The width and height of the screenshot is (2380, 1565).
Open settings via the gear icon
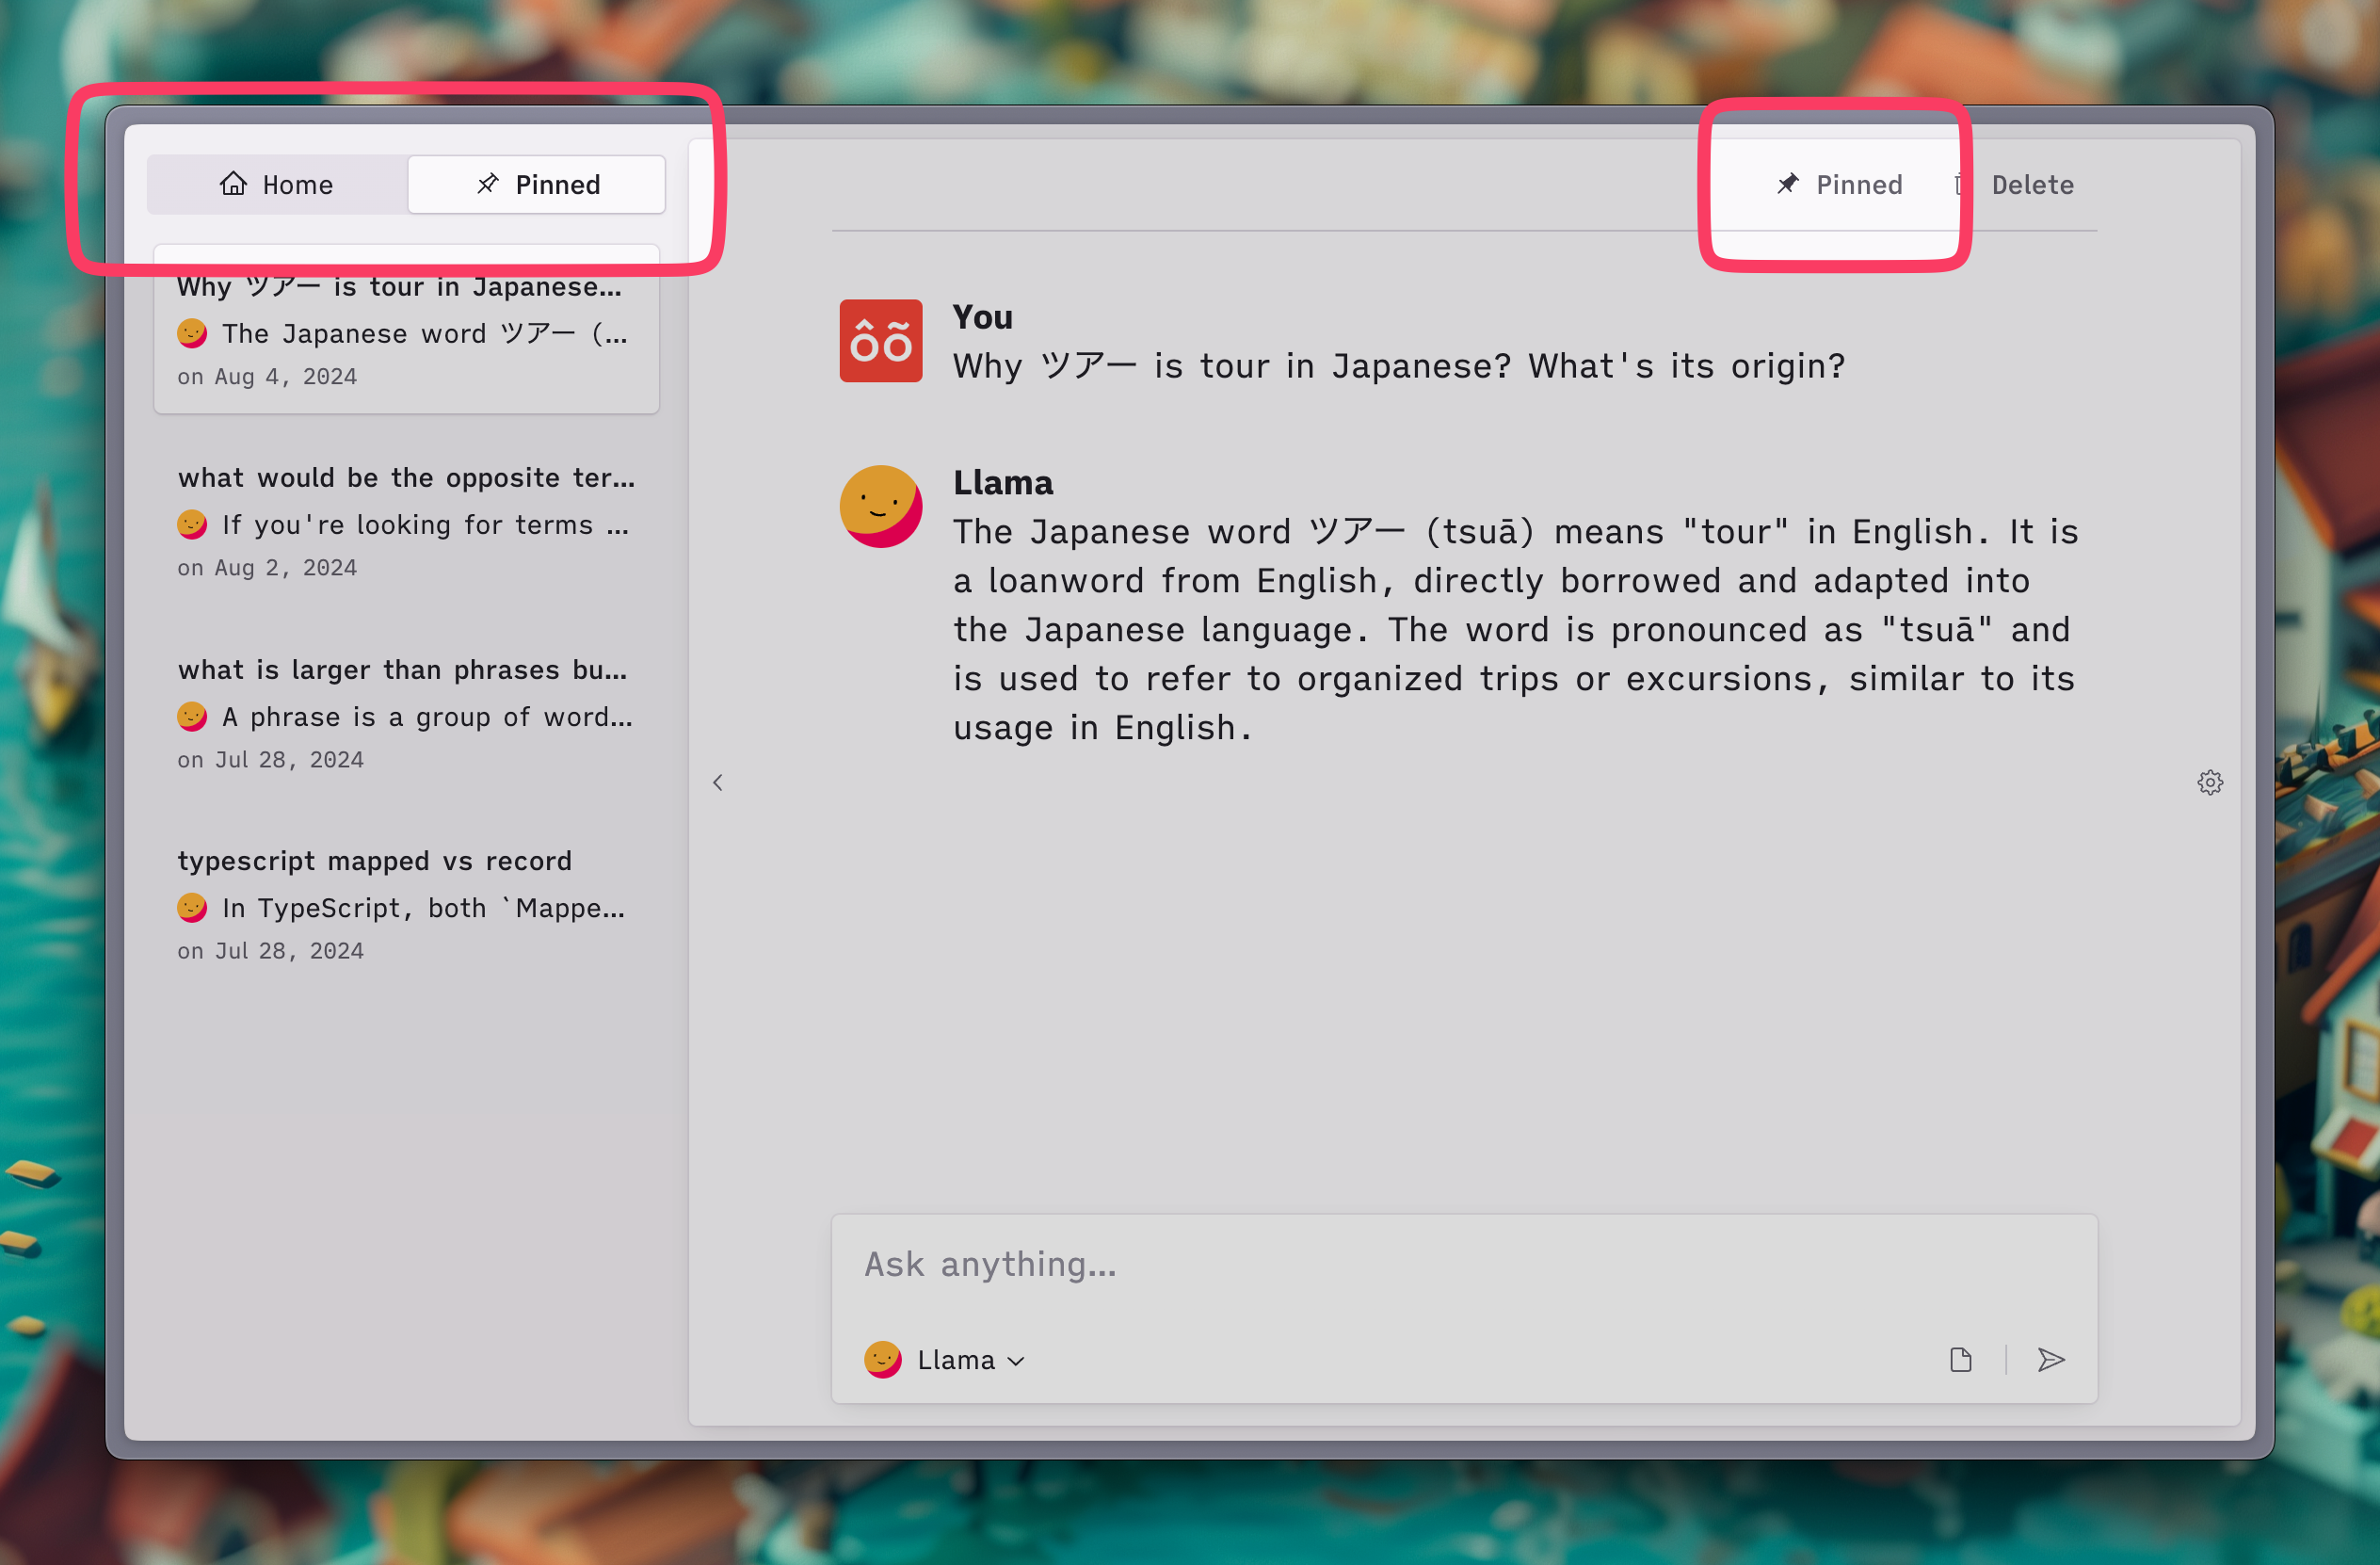click(2210, 783)
